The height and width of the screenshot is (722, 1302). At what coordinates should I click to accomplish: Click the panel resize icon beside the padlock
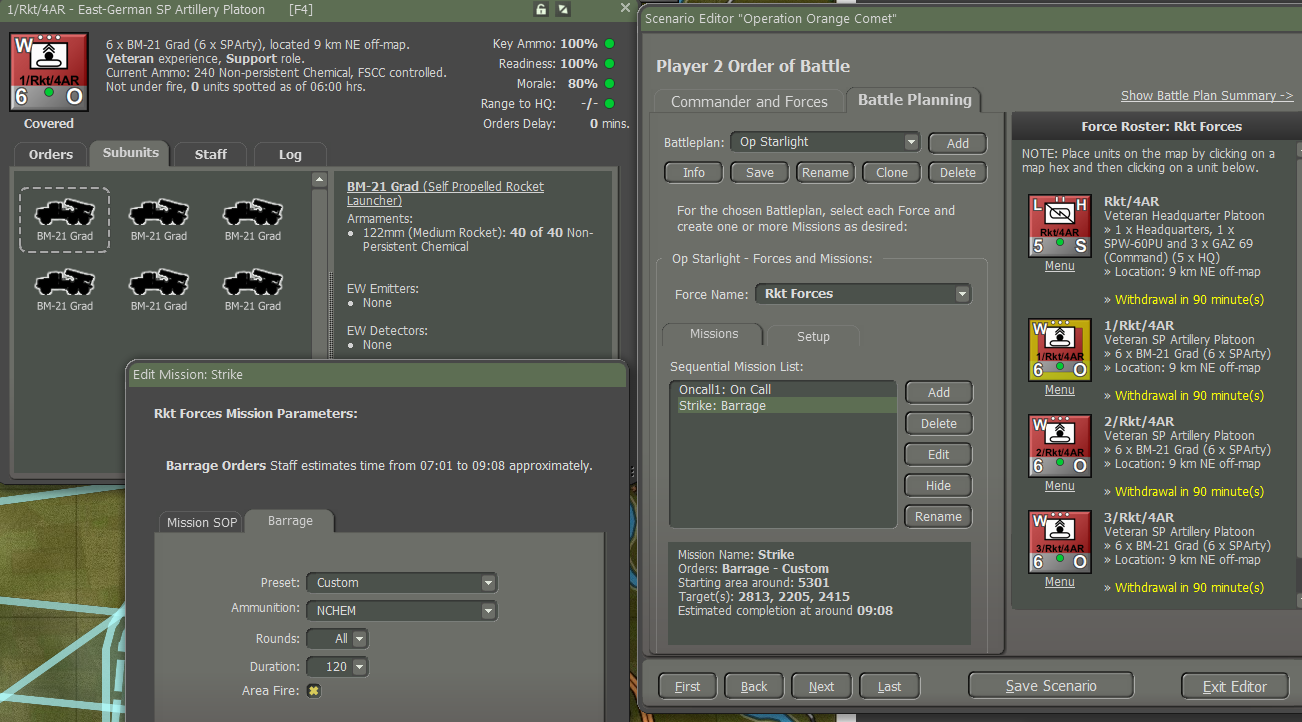click(563, 9)
